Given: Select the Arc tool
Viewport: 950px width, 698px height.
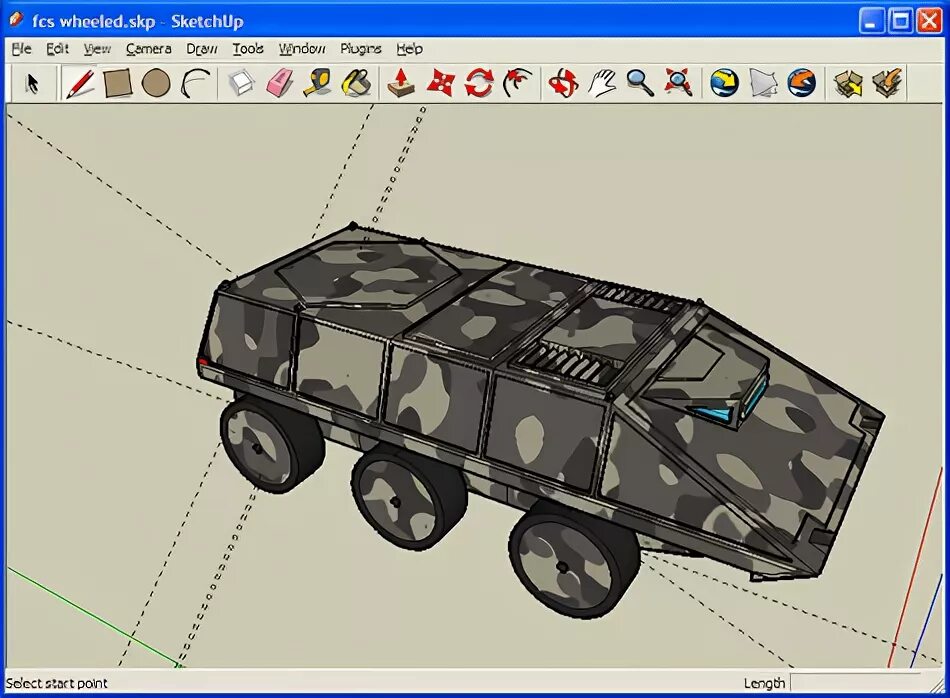Looking at the screenshot, I should [196, 83].
